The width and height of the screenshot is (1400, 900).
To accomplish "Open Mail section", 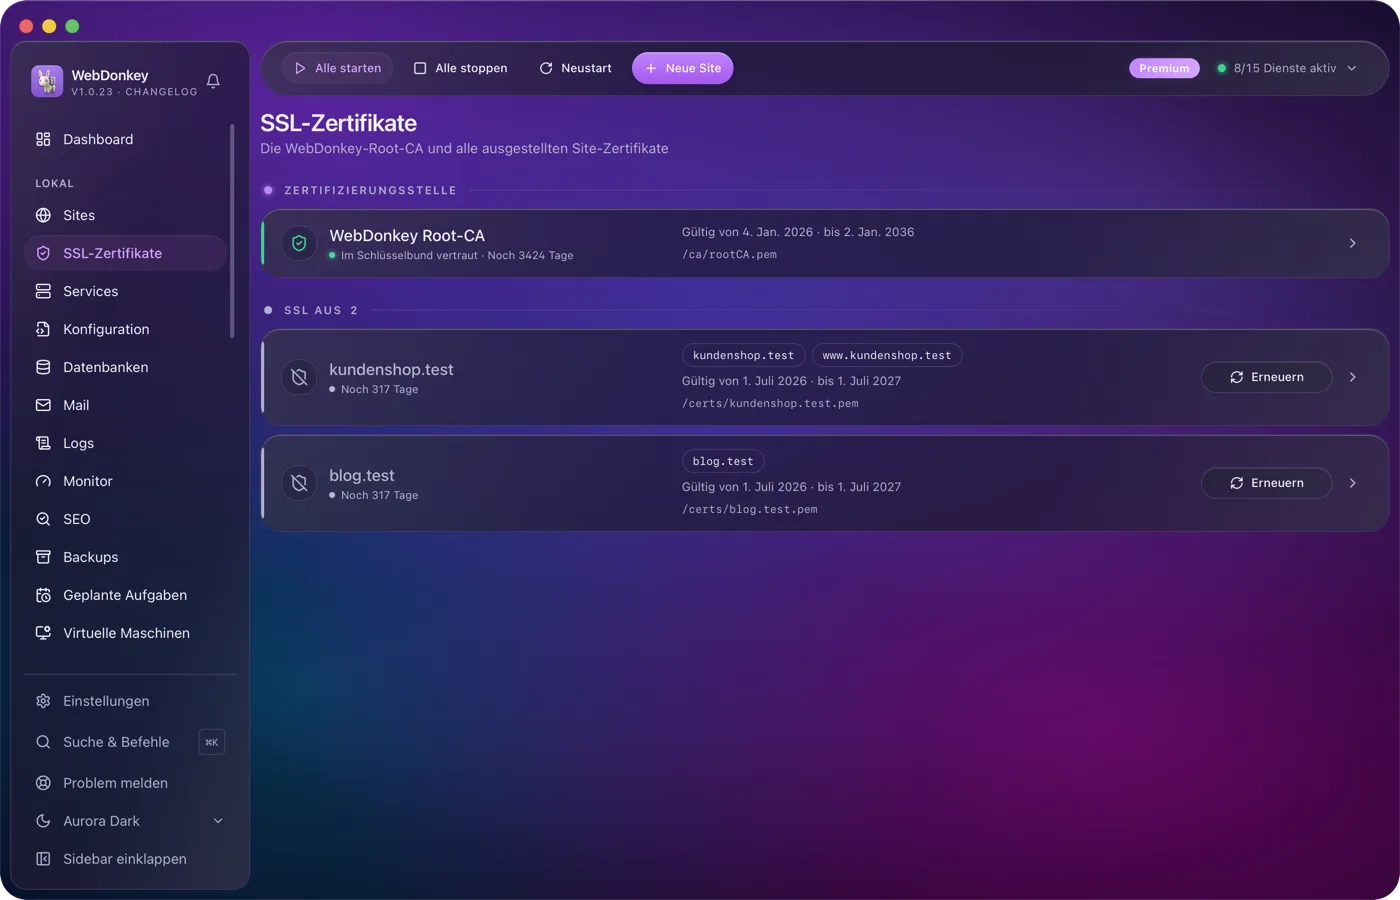I will [x=126, y=405].
